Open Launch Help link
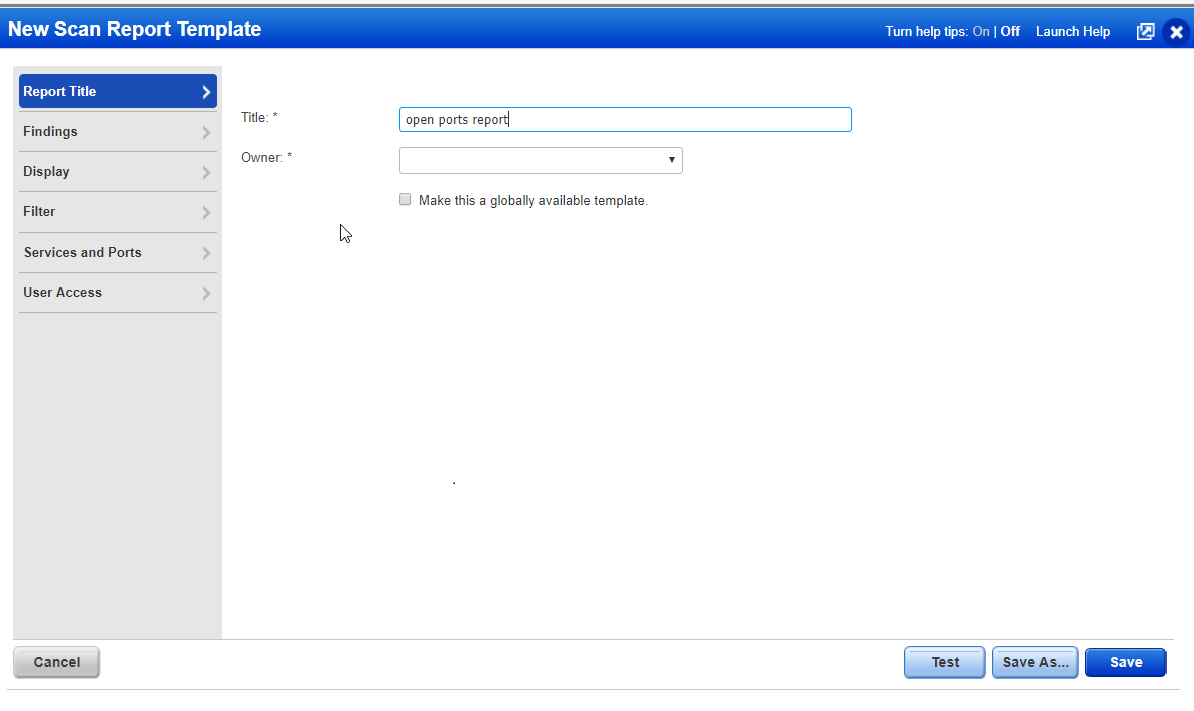This screenshot has width=1194, height=711. tap(1072, 31)
